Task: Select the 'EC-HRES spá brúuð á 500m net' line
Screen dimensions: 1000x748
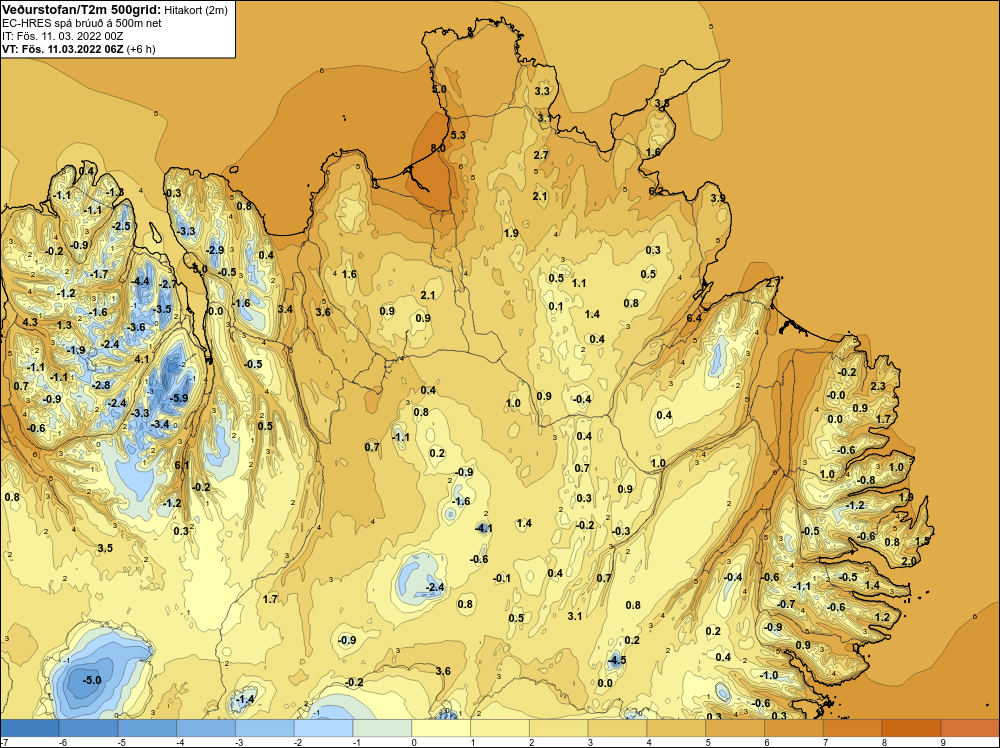Action: click(x=82, y=23)
